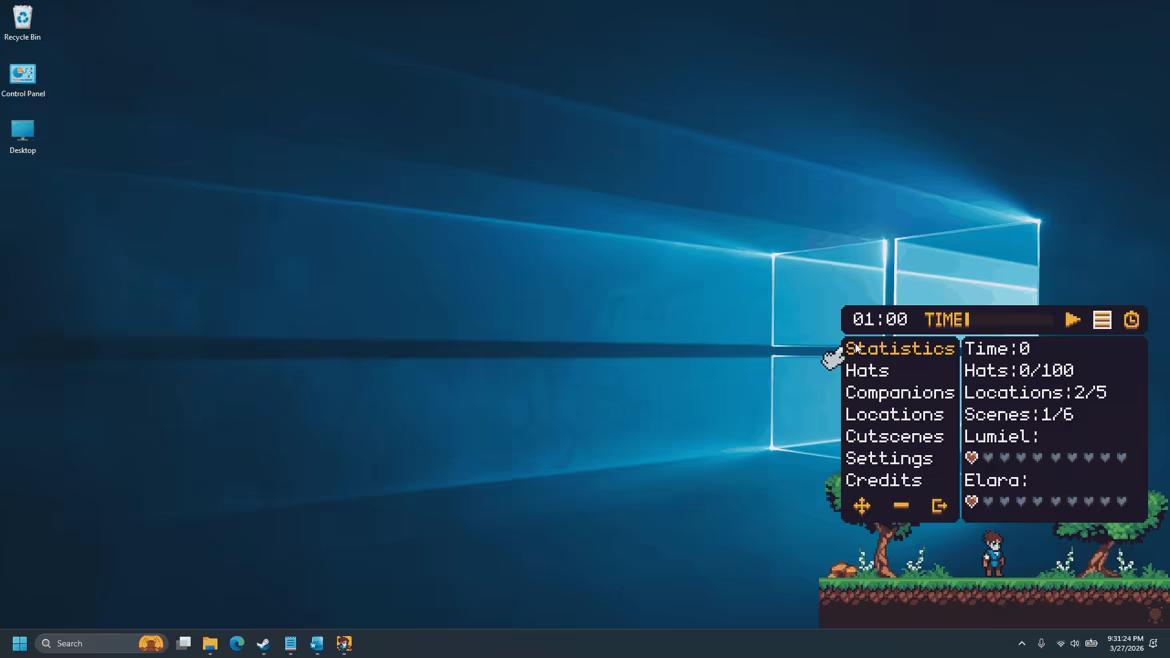
Task: Toggle the hamburger menu icon
Action: 1102,320
